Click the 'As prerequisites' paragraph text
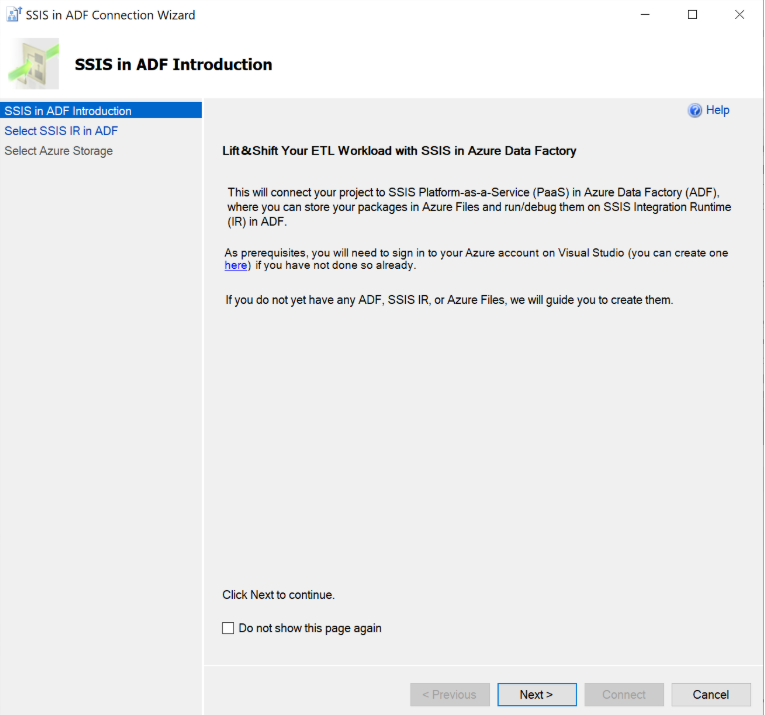765x715 pixels. coord(476,259)
